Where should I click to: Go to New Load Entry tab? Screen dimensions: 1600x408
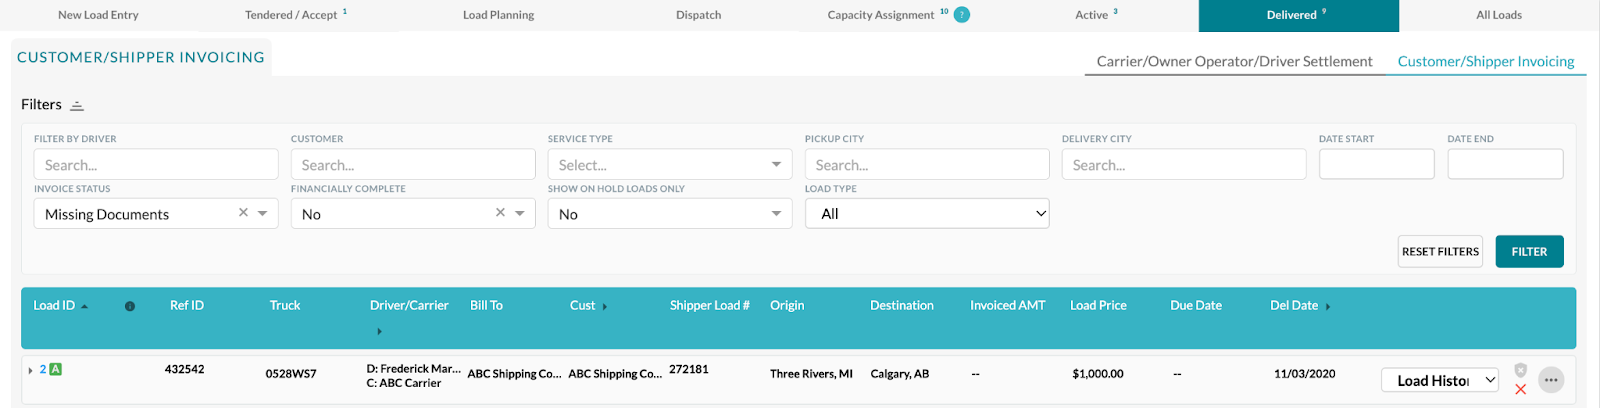[x=98, y=15]
